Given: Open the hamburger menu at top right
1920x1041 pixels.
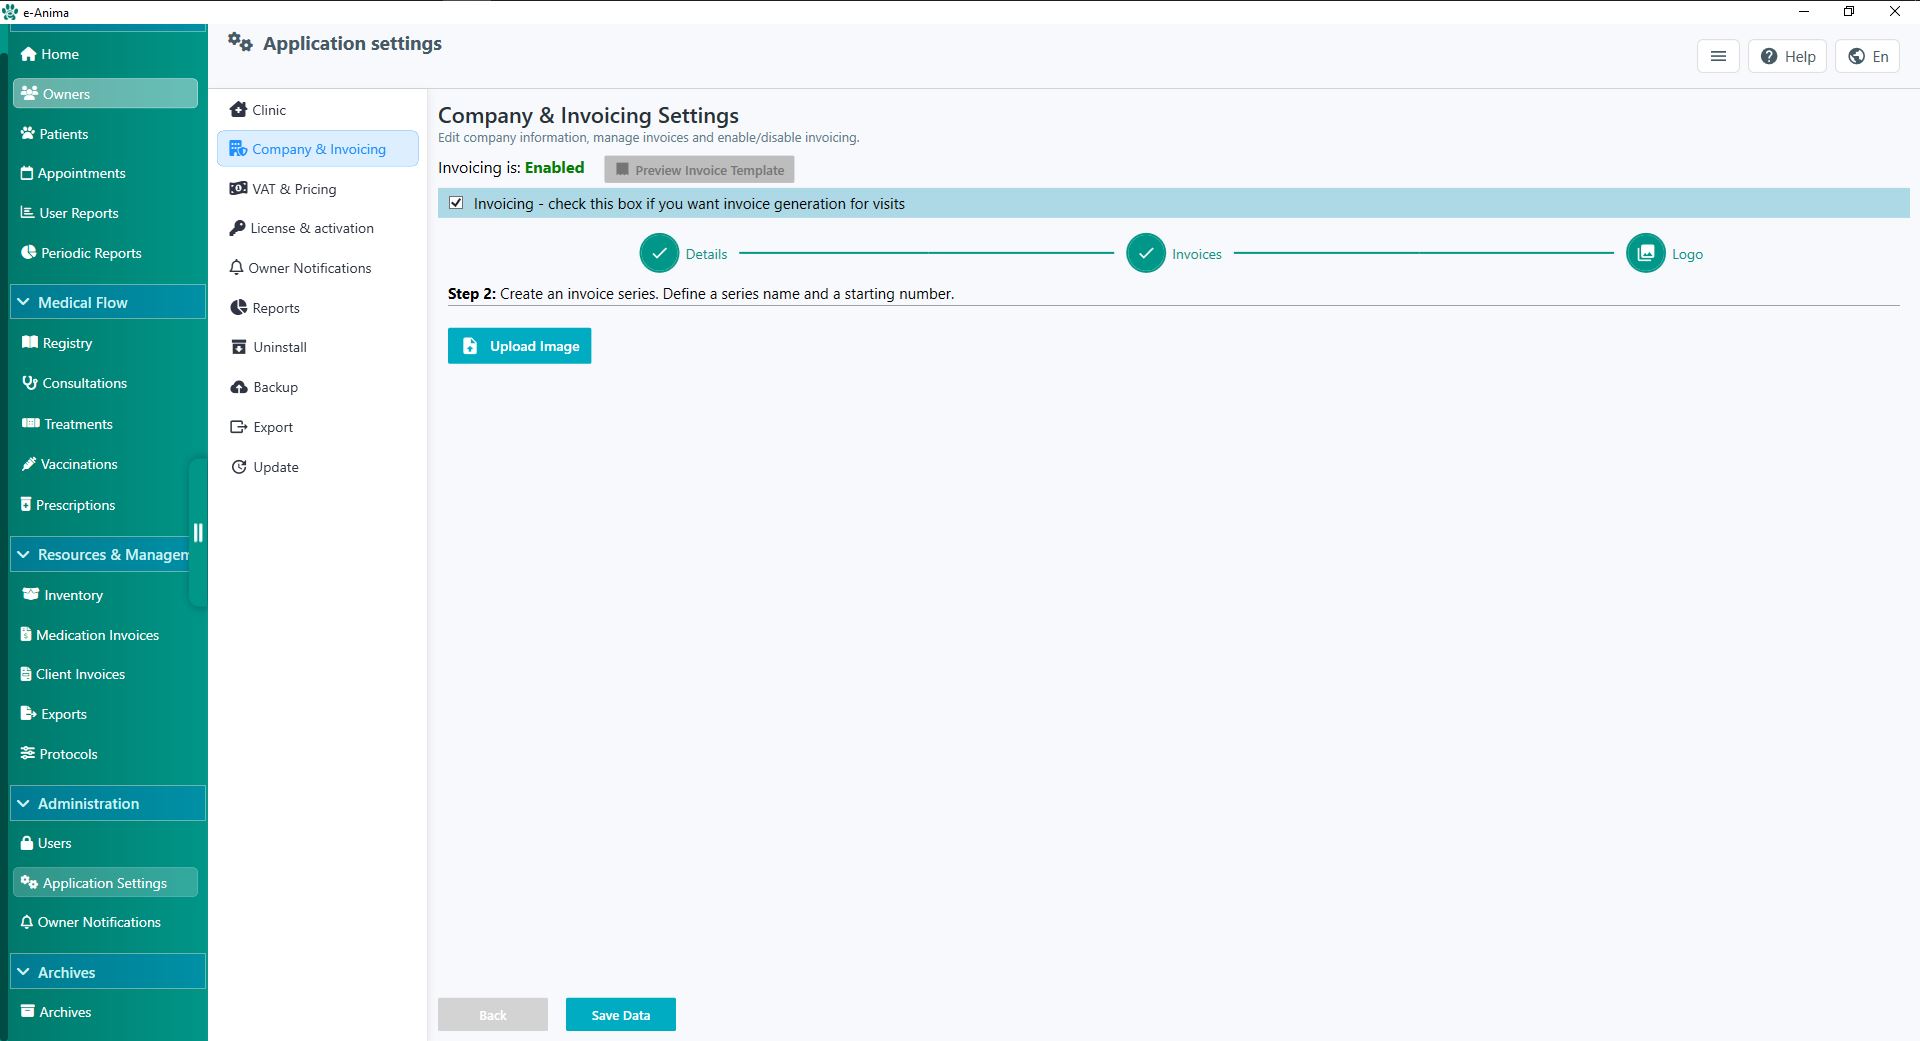Looking at the screenshot, I should point(1718,56).
